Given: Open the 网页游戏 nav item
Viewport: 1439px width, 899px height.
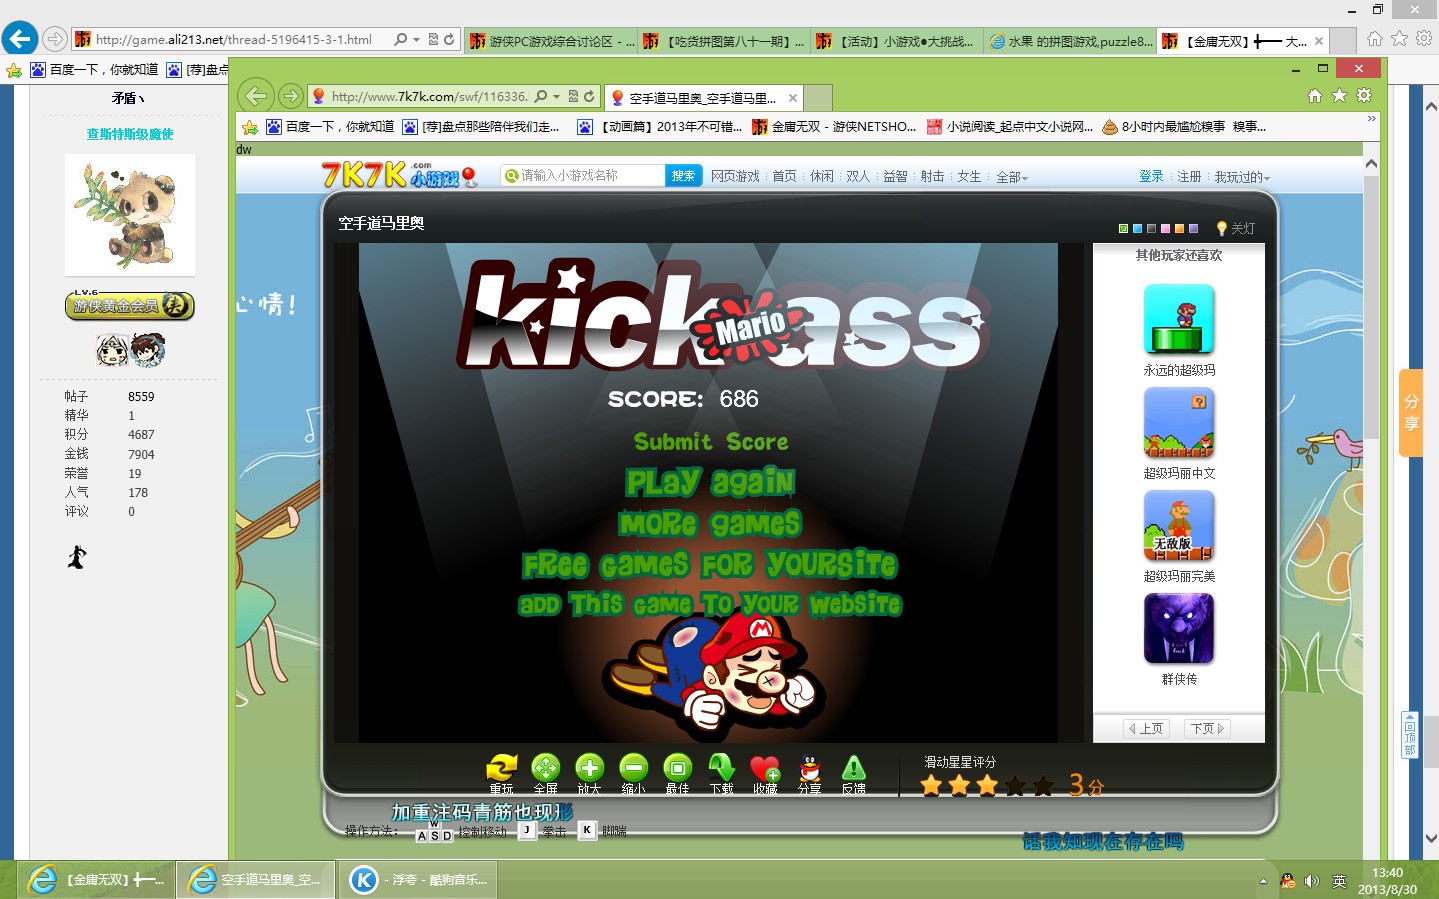Looking at the screenshot, I should (735, 176).
